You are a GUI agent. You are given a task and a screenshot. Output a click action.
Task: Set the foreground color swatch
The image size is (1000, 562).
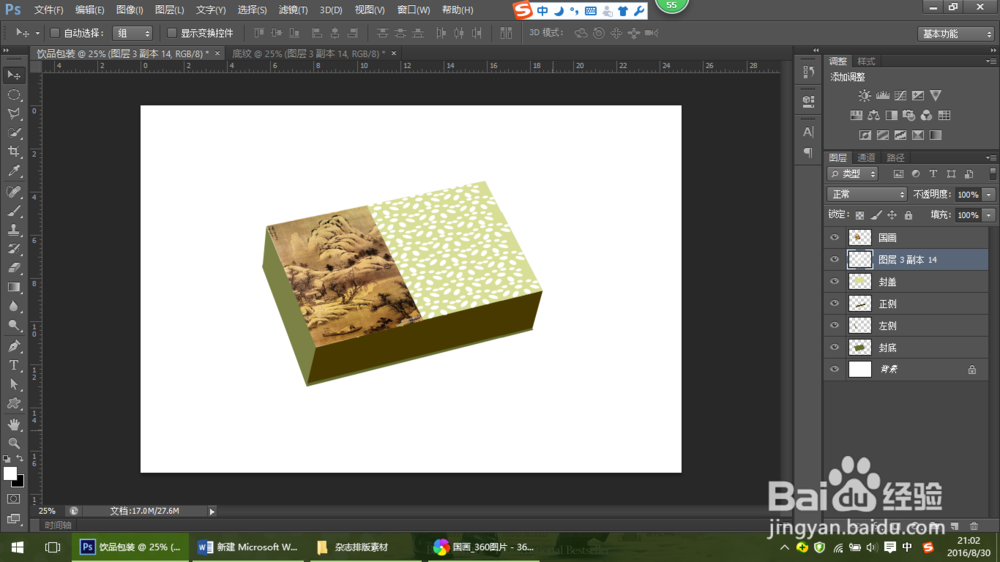(9, 473)
